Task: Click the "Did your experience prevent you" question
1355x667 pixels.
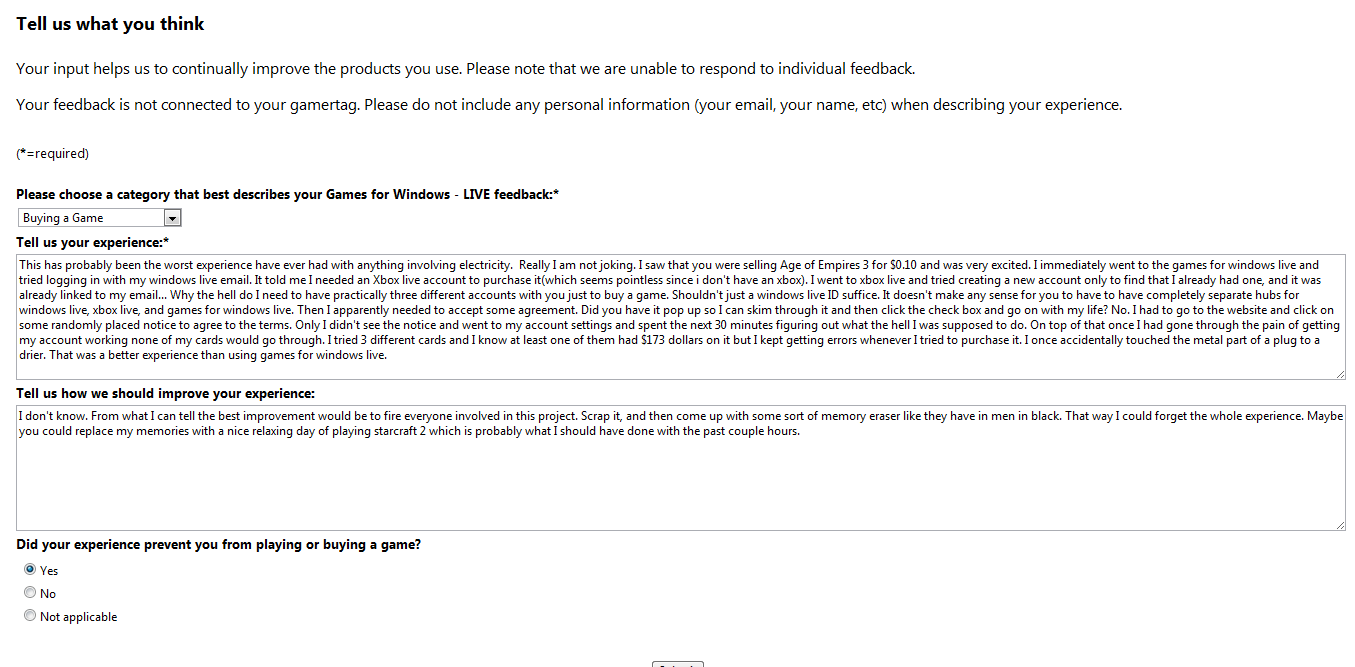Action: pos(218,545)
